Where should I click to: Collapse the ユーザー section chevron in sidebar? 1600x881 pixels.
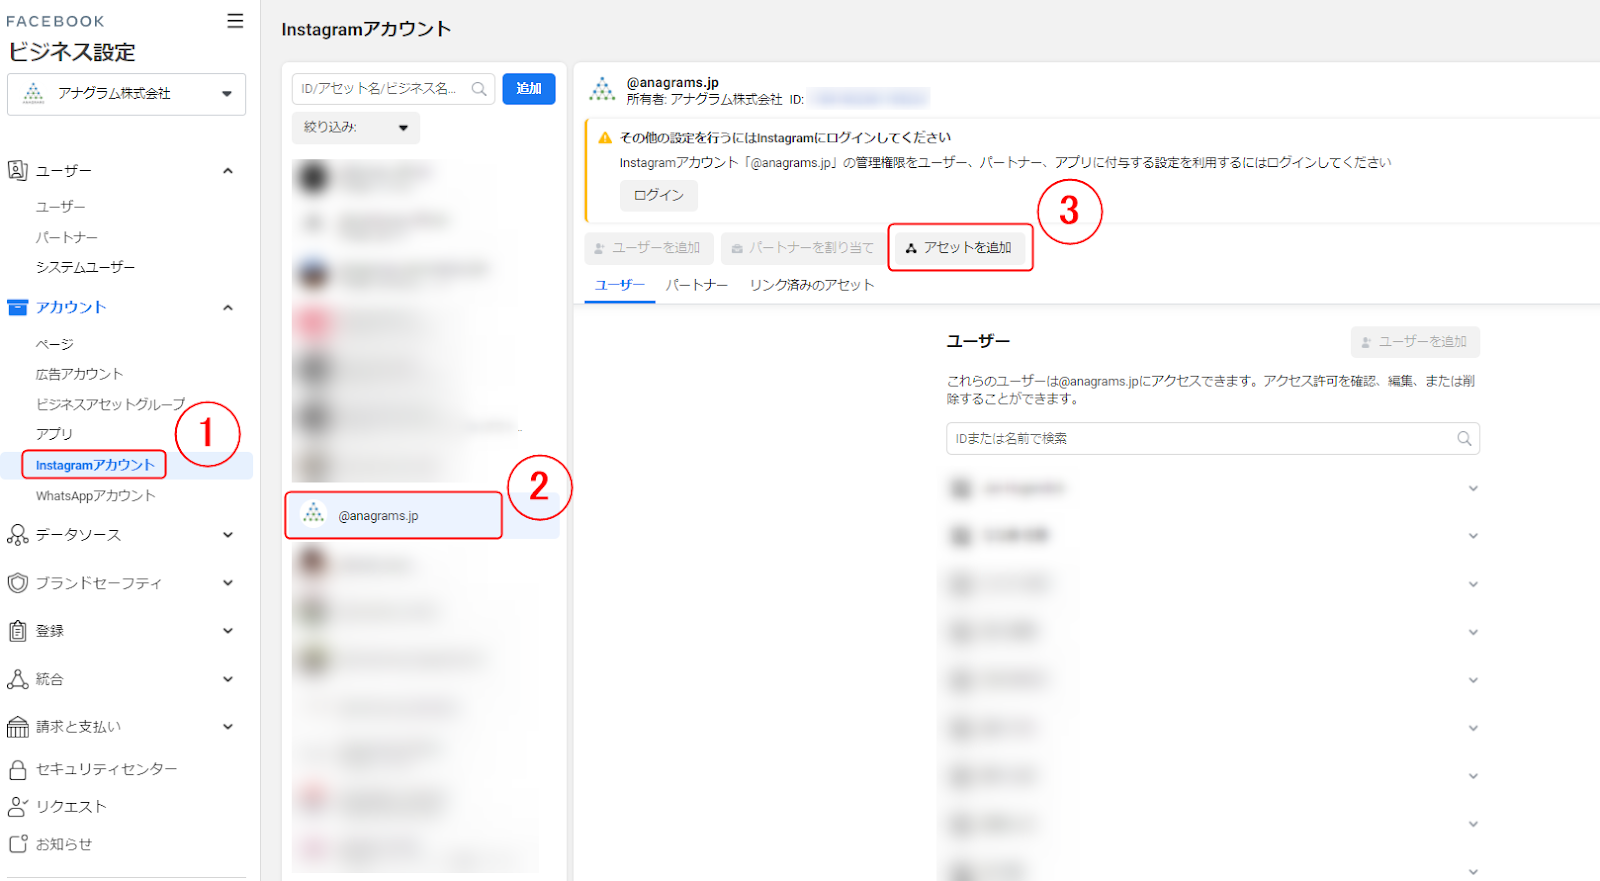click(x=228, y=171)
